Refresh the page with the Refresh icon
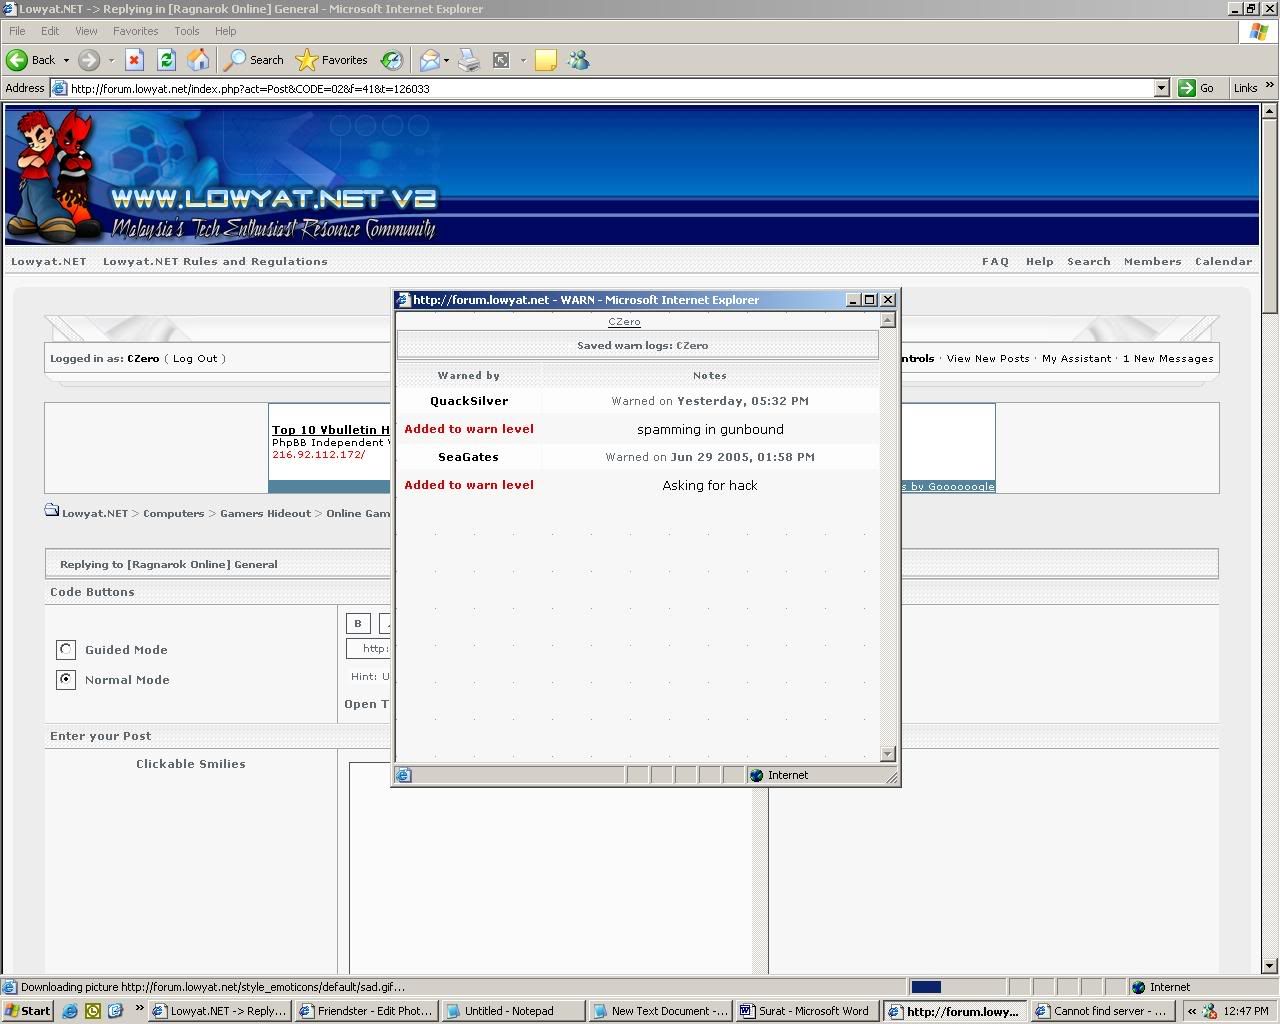This screenshot has height=1024, width=1280. (166, 60)
